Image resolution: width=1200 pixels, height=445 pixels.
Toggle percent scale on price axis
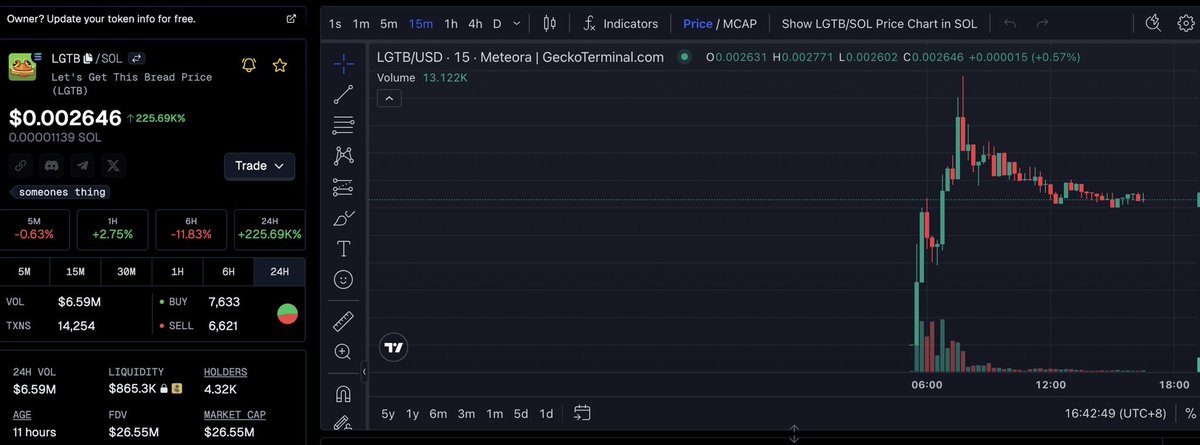coord(1189,414)
